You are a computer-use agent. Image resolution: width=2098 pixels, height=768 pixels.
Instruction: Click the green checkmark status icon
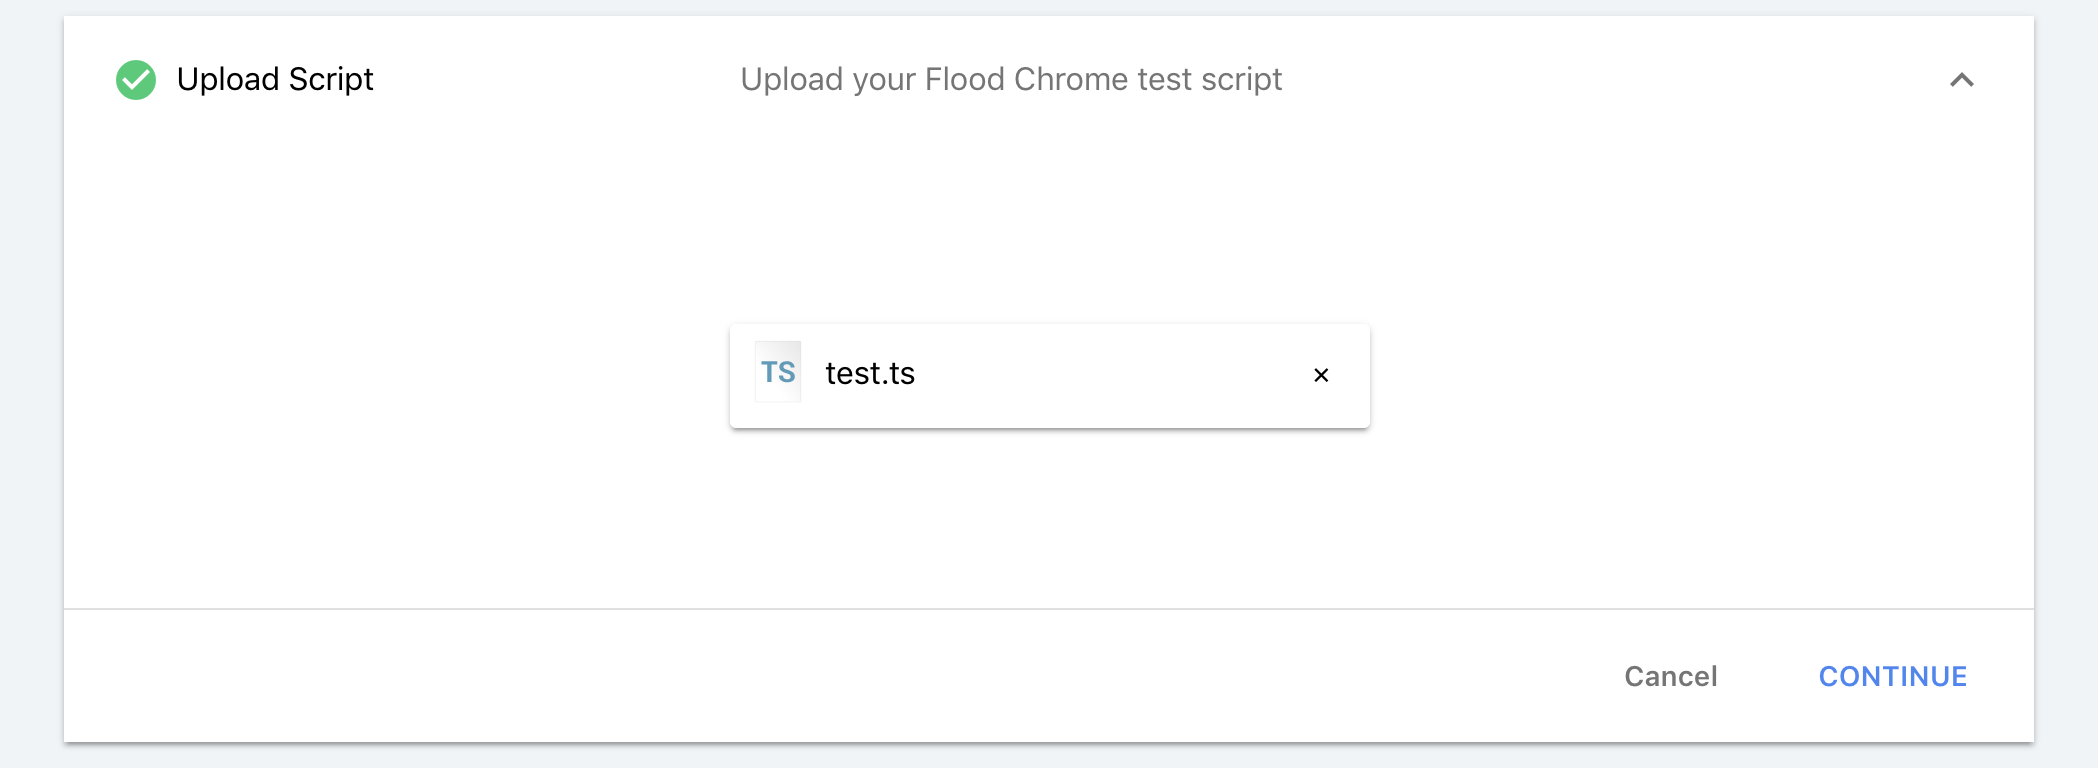136,80
